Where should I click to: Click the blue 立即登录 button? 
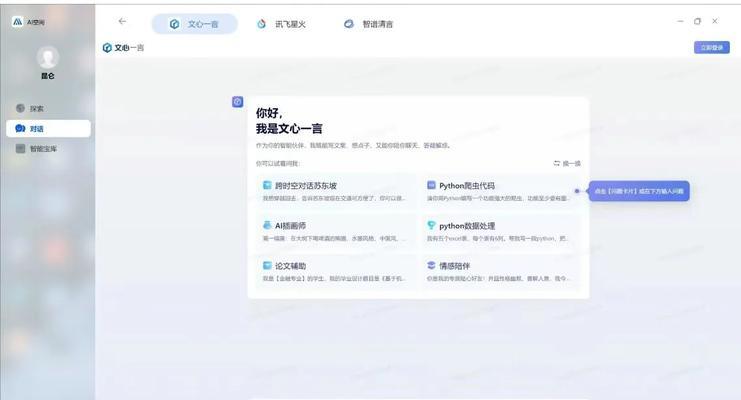tap(712, 47)
